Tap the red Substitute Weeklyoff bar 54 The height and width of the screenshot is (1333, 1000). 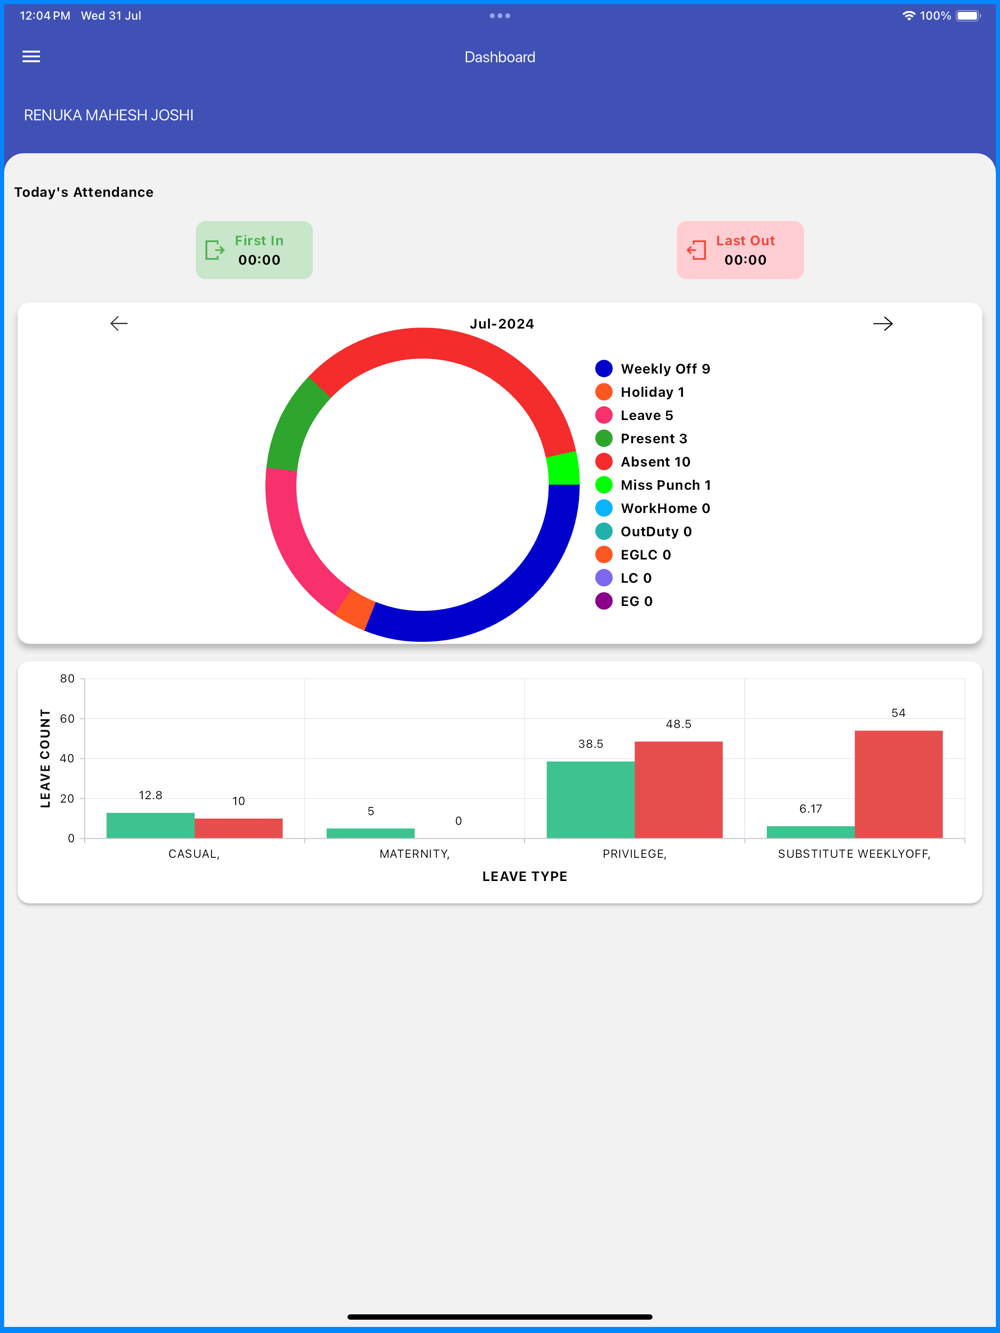pos(898,784)
